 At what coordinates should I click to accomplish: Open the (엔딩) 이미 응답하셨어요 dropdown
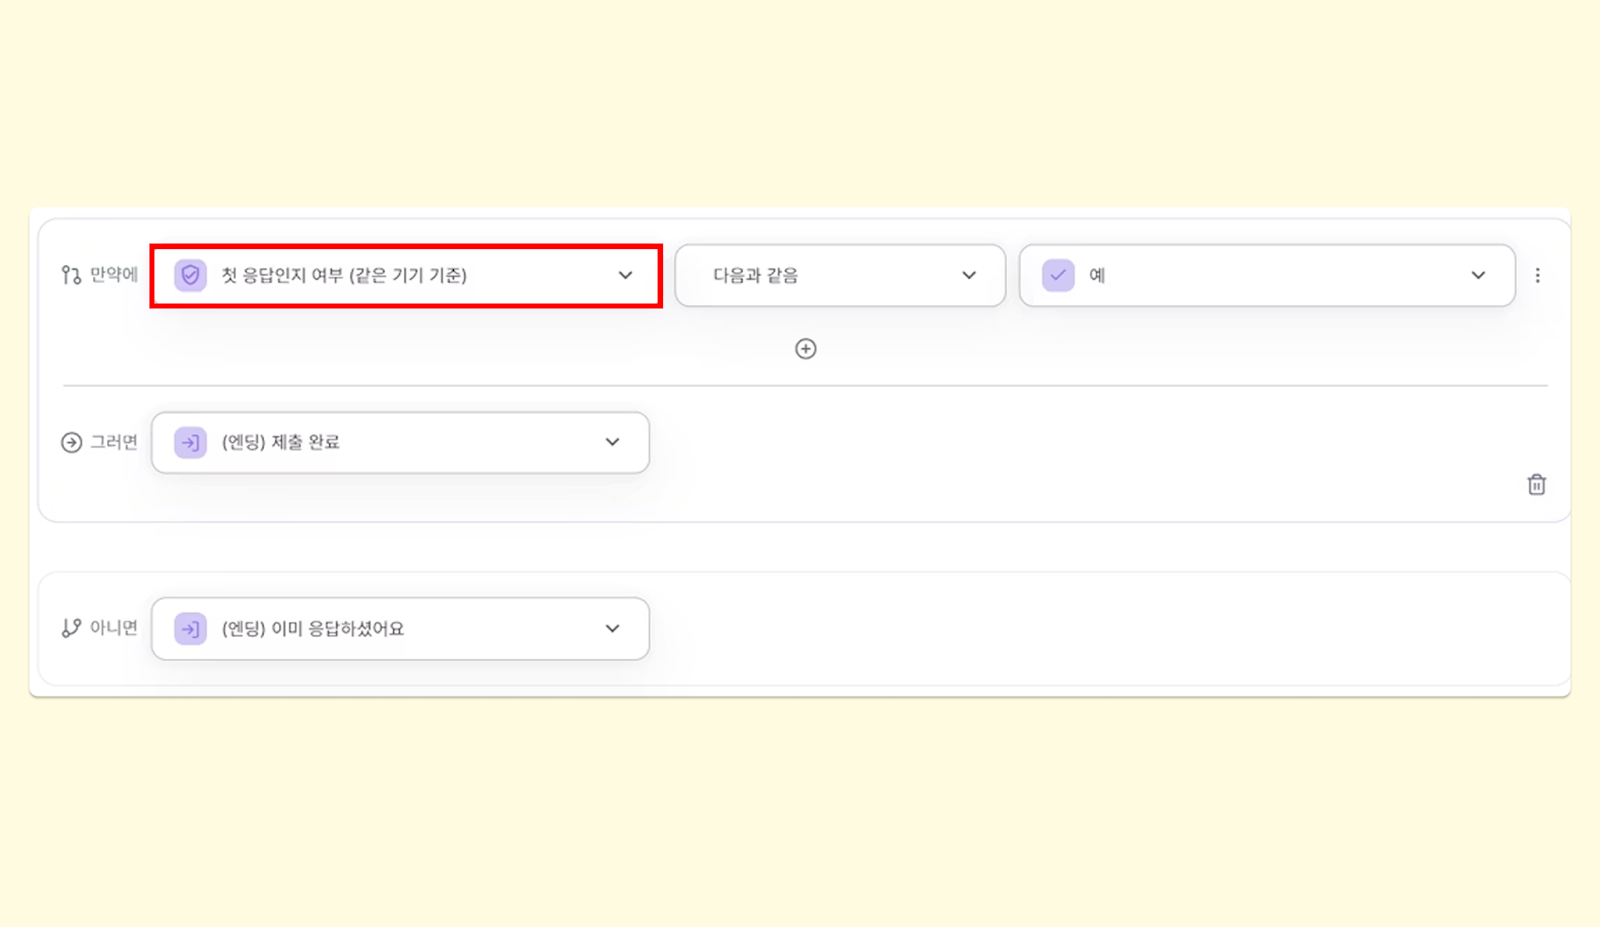[x=400, y=629]
